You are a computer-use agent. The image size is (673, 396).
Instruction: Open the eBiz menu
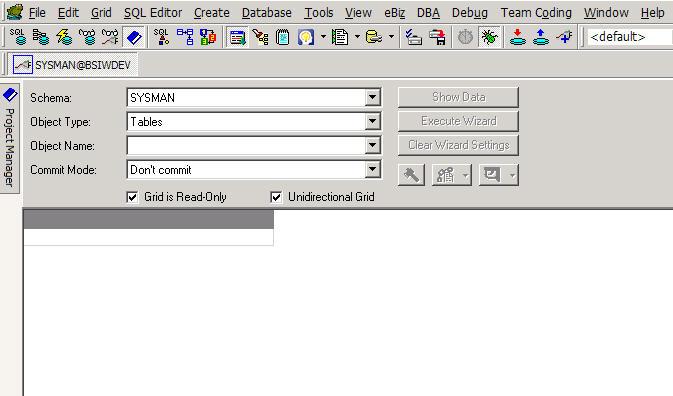coord(394,13)
